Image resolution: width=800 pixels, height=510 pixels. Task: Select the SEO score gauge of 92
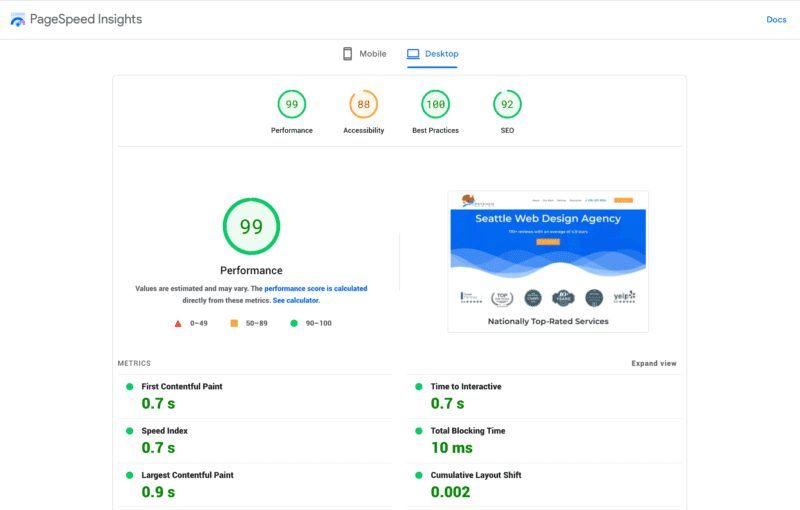coord(507,104)
